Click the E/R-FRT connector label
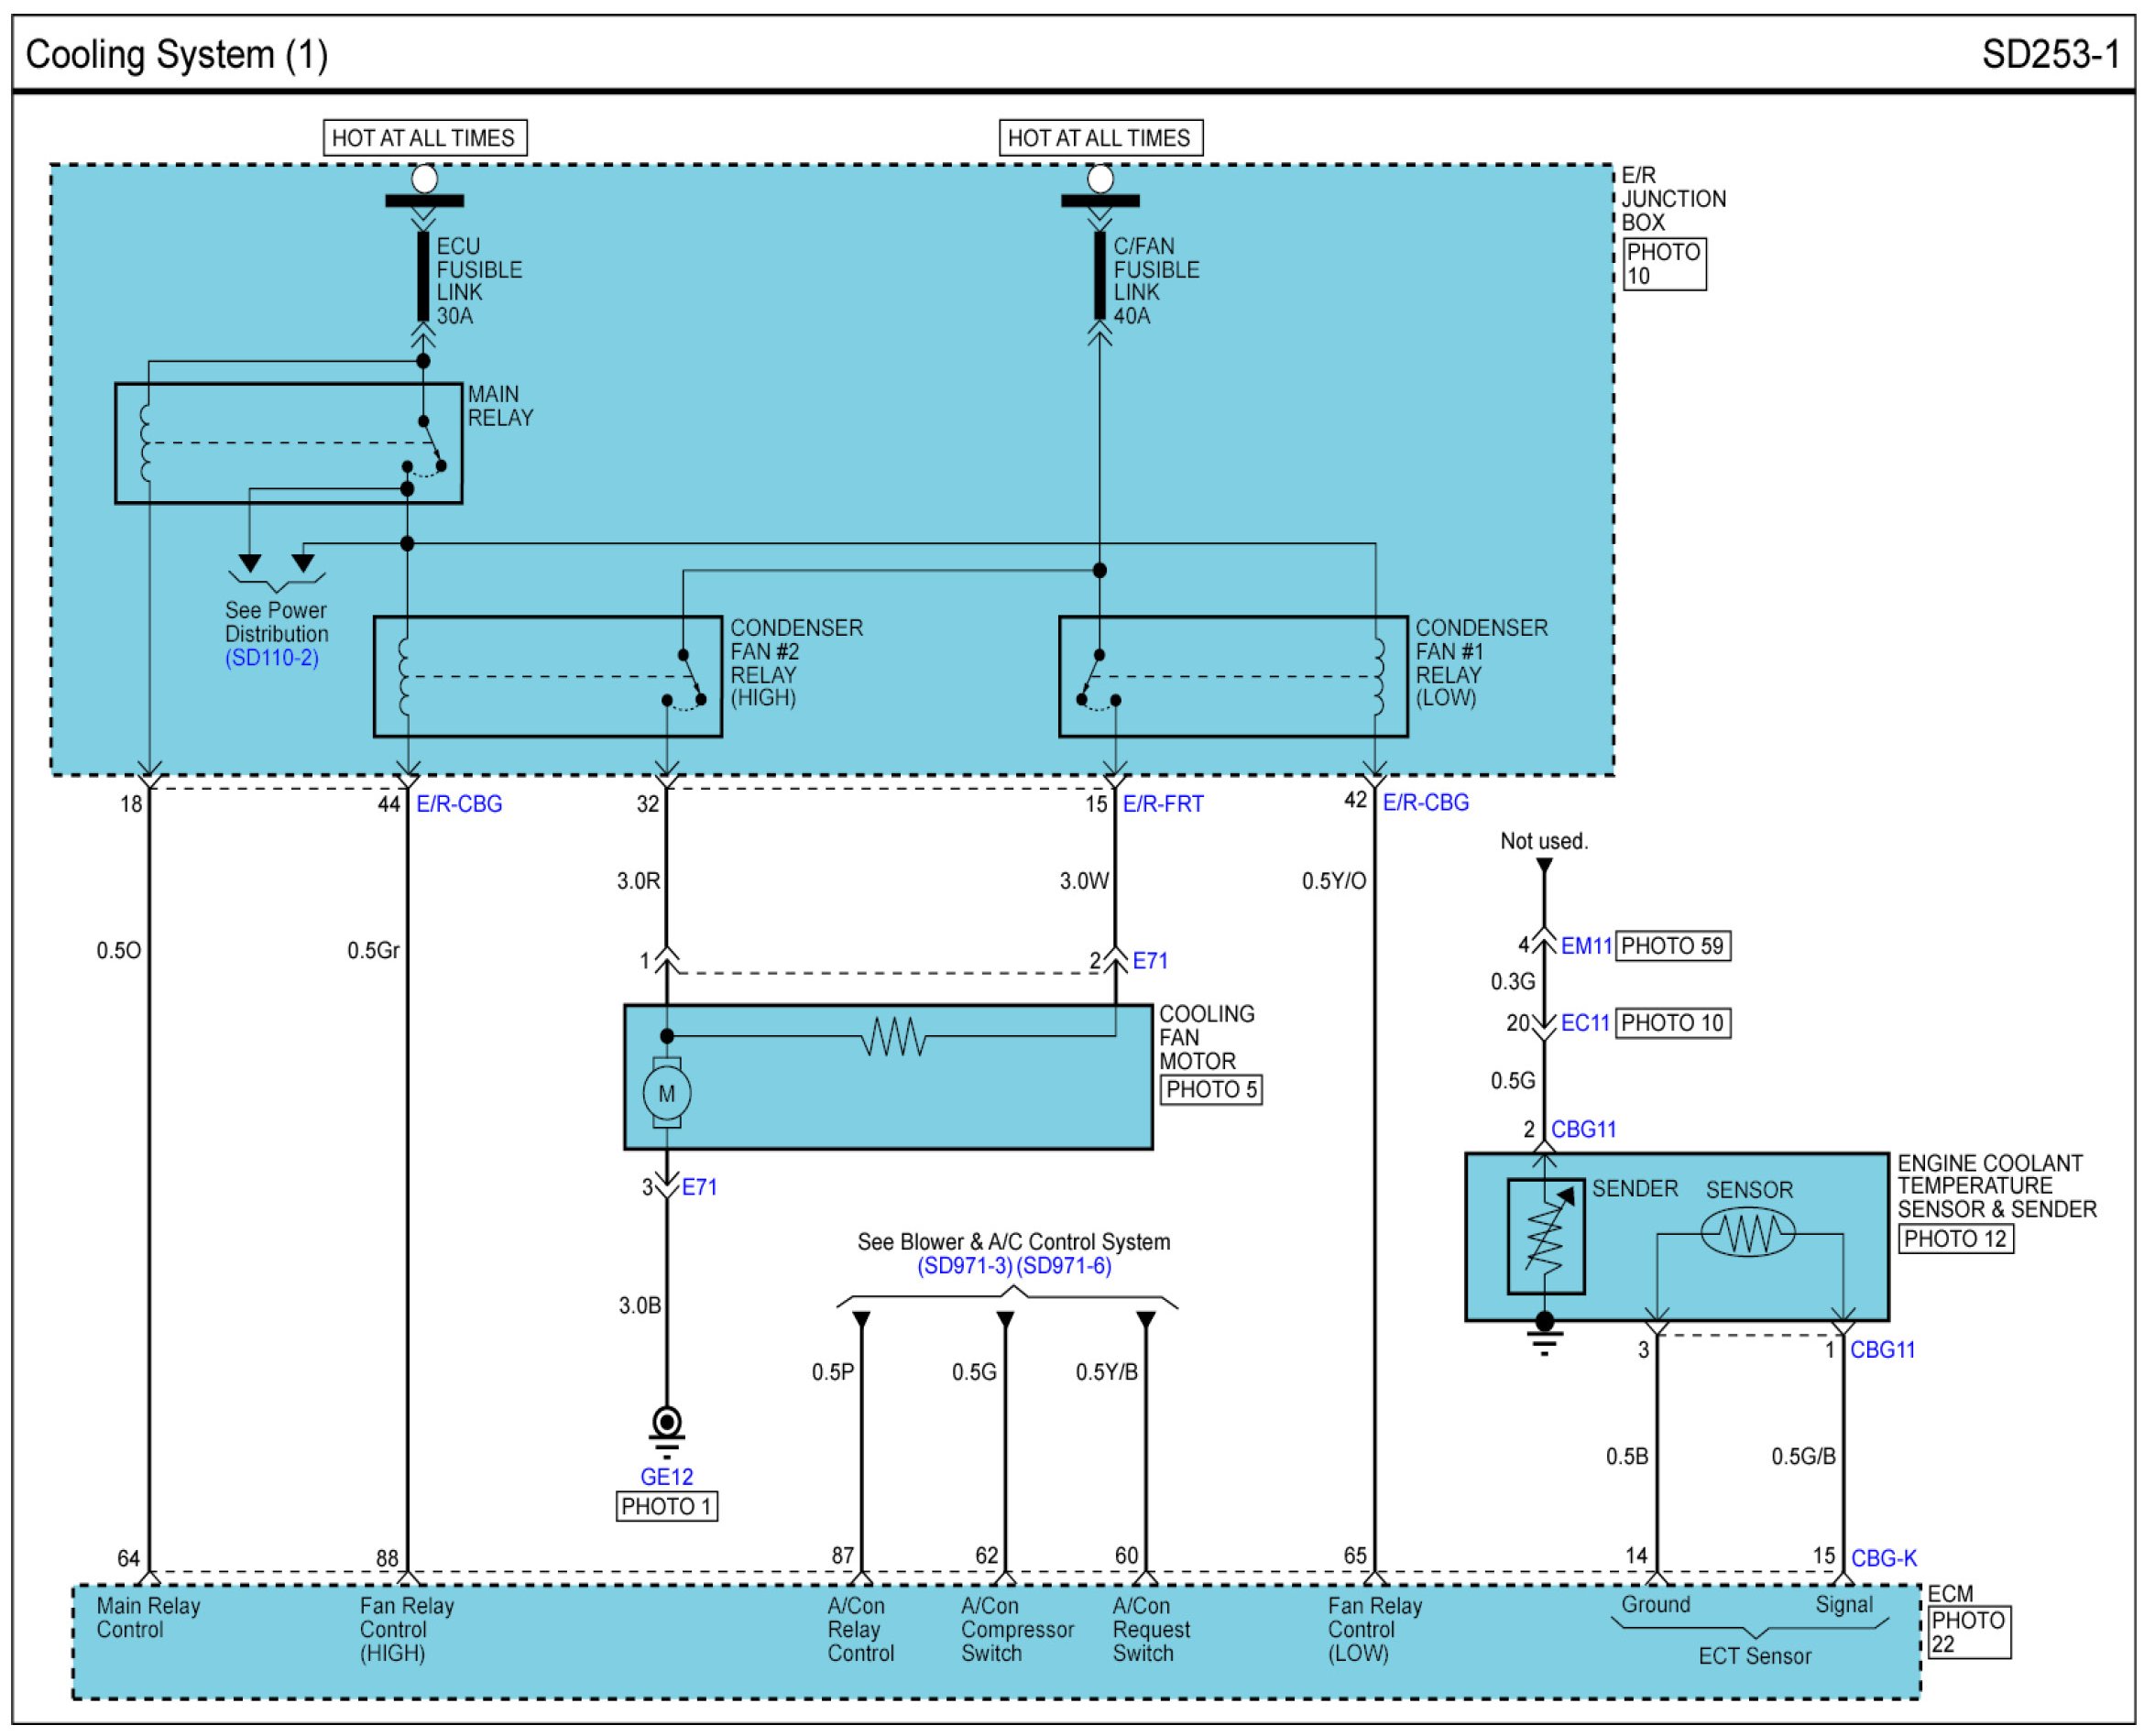The width and height of the screenshot is (2144, 1736). 1162,804
